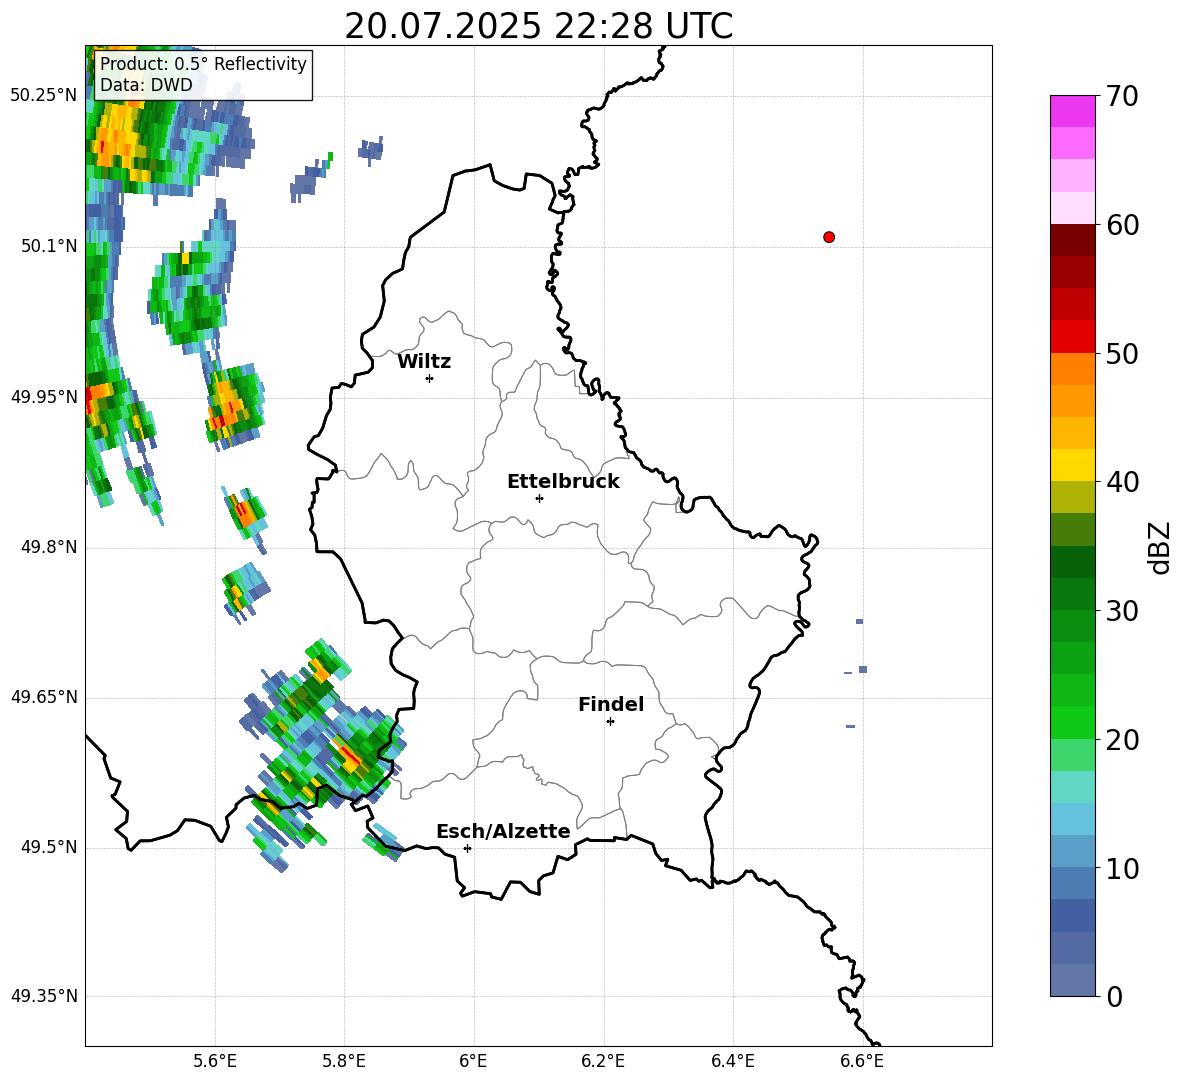Click the 70 tick on colorbar
Screen dimensions: 1184x1081
click(1122, 96)
